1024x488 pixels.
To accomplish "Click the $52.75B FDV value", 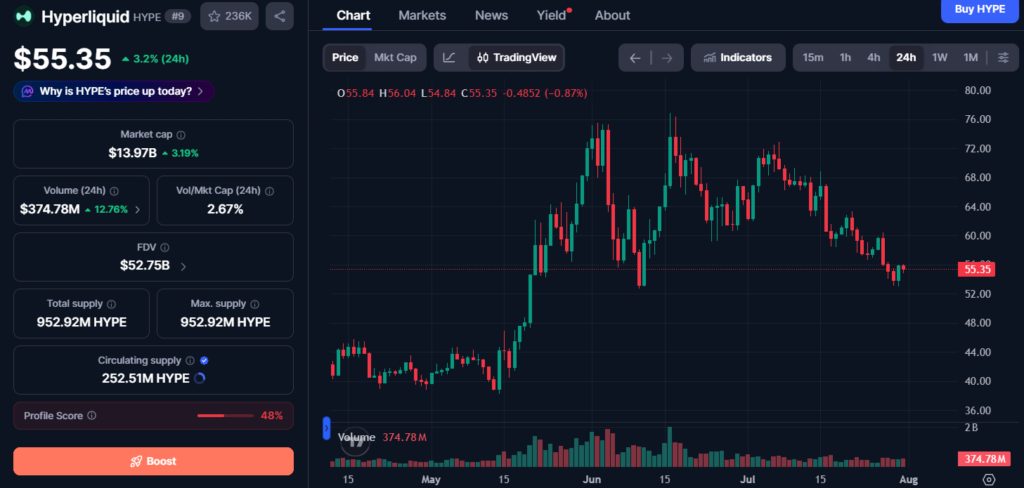I will pyautogui.click(x=145, y=266).
